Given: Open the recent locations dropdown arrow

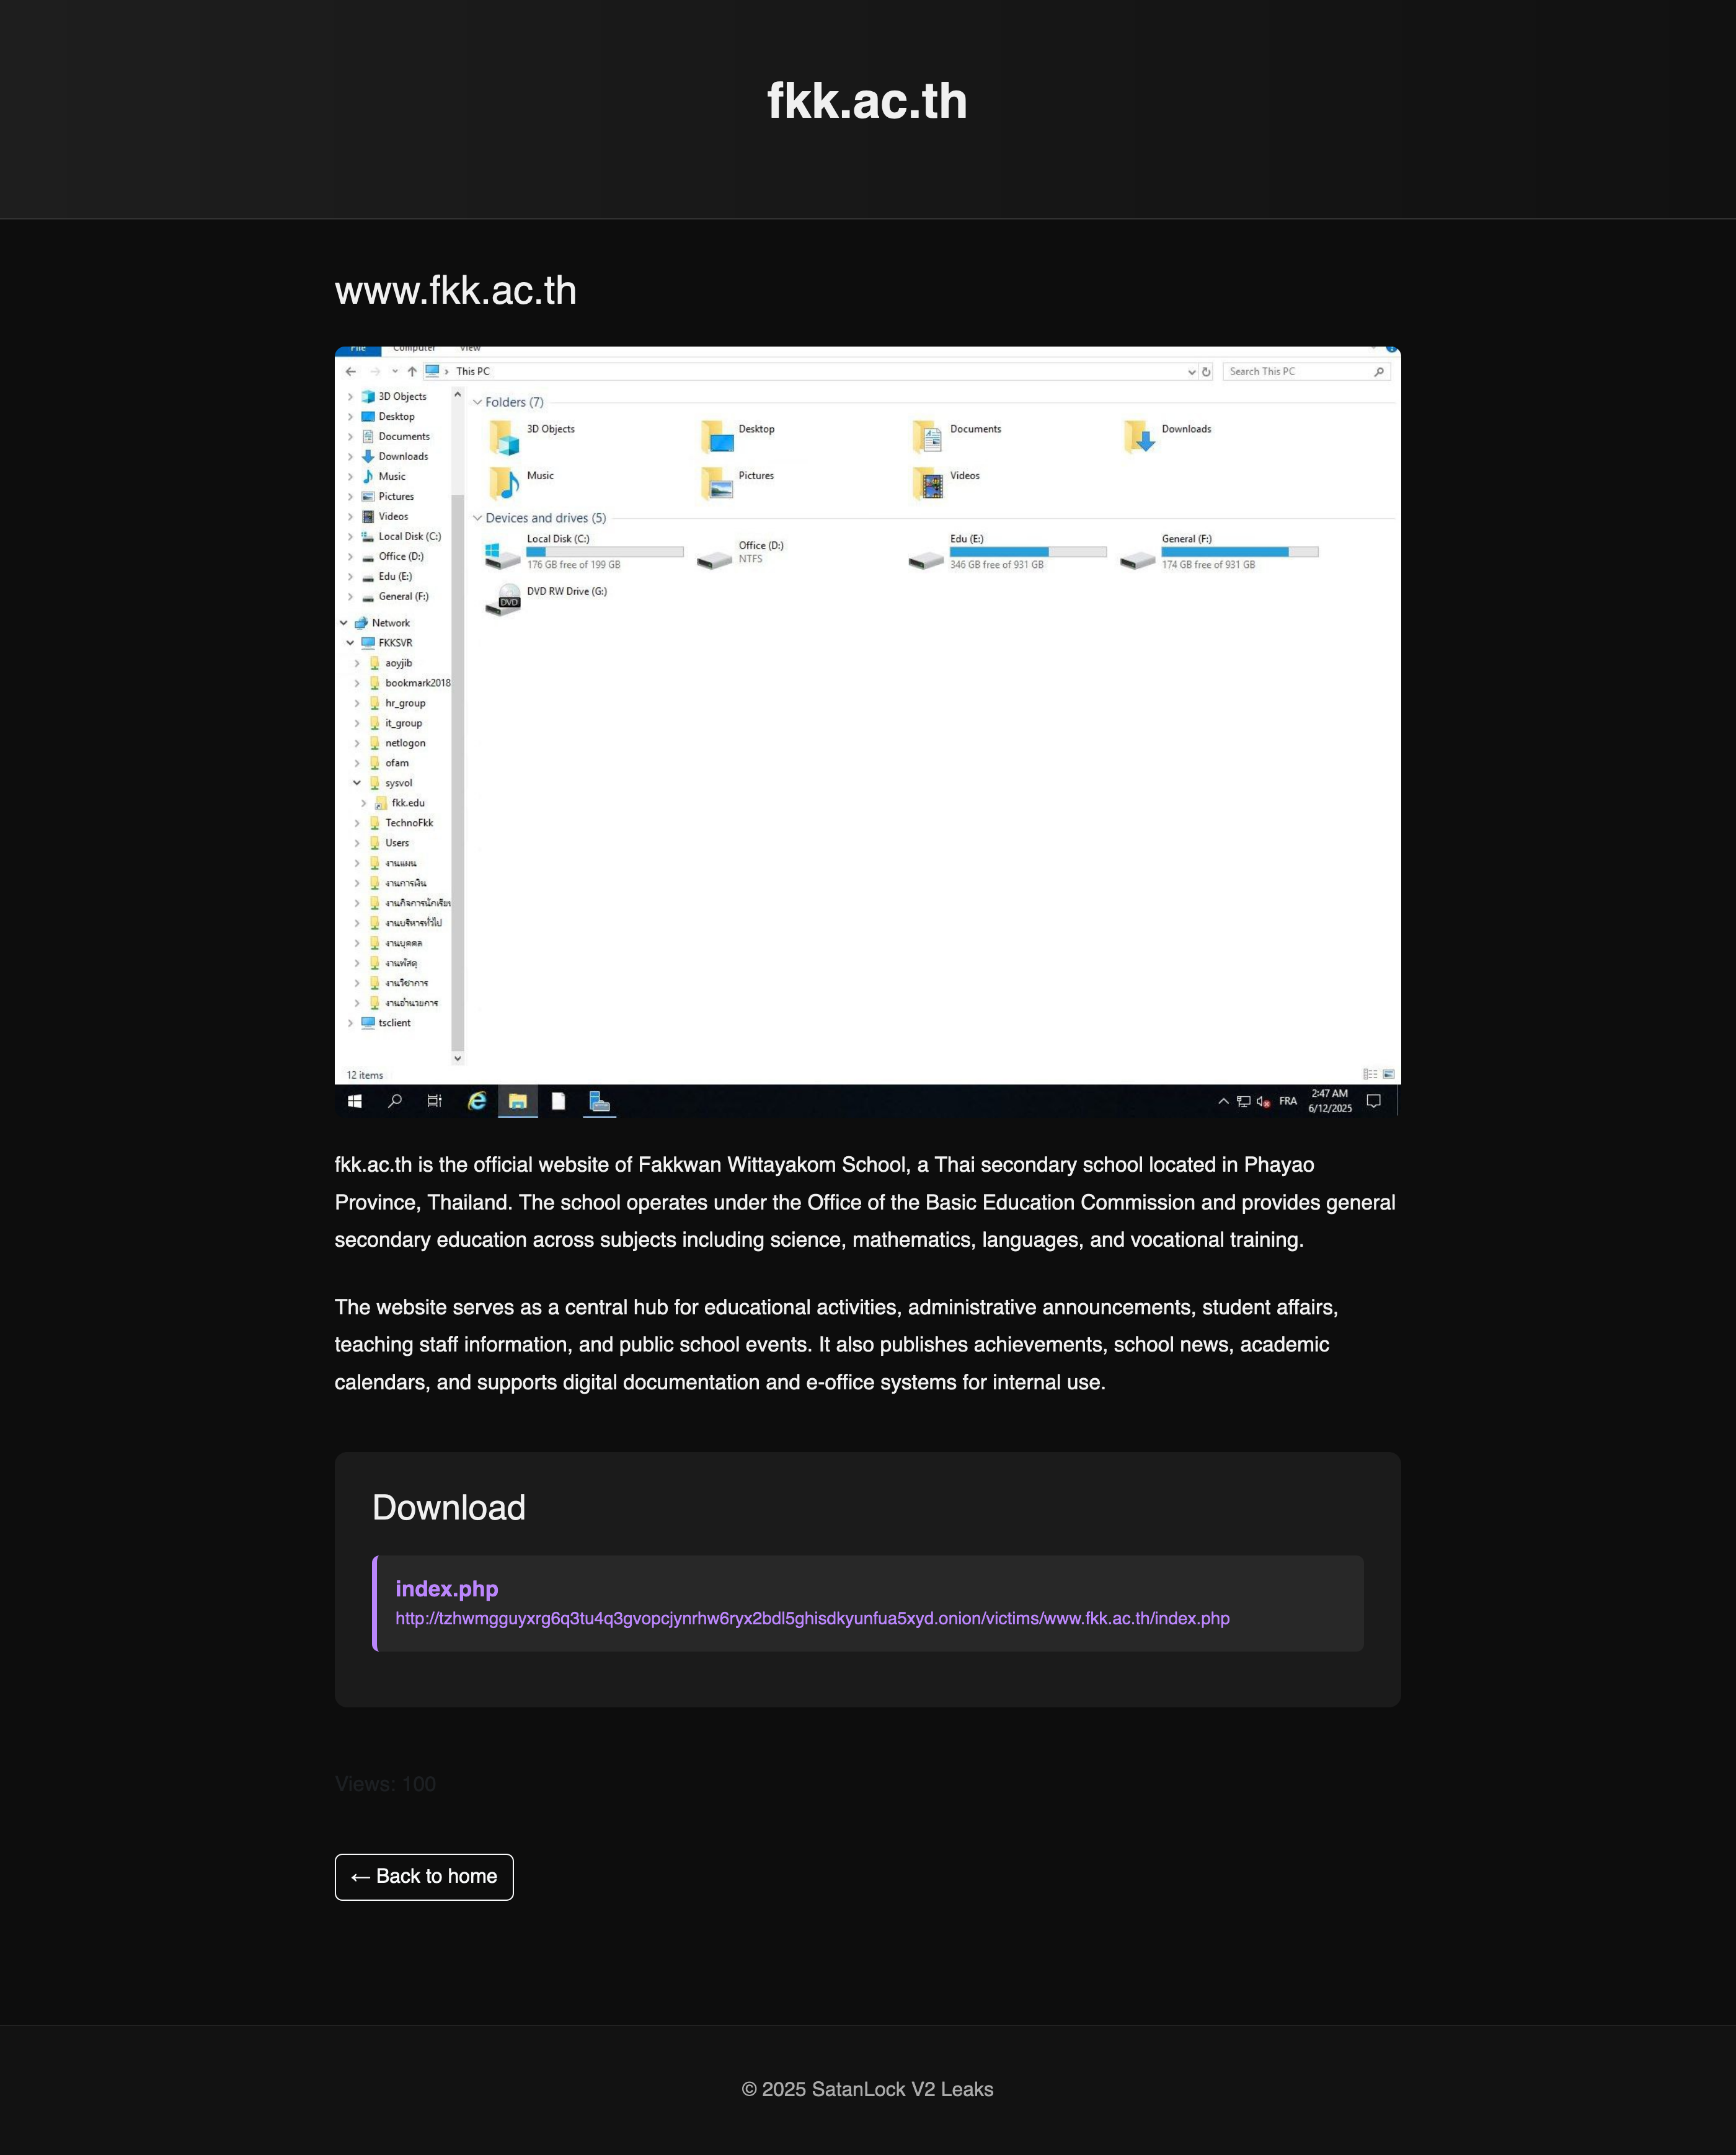Looking at the screenshot, I should (394, 371).
